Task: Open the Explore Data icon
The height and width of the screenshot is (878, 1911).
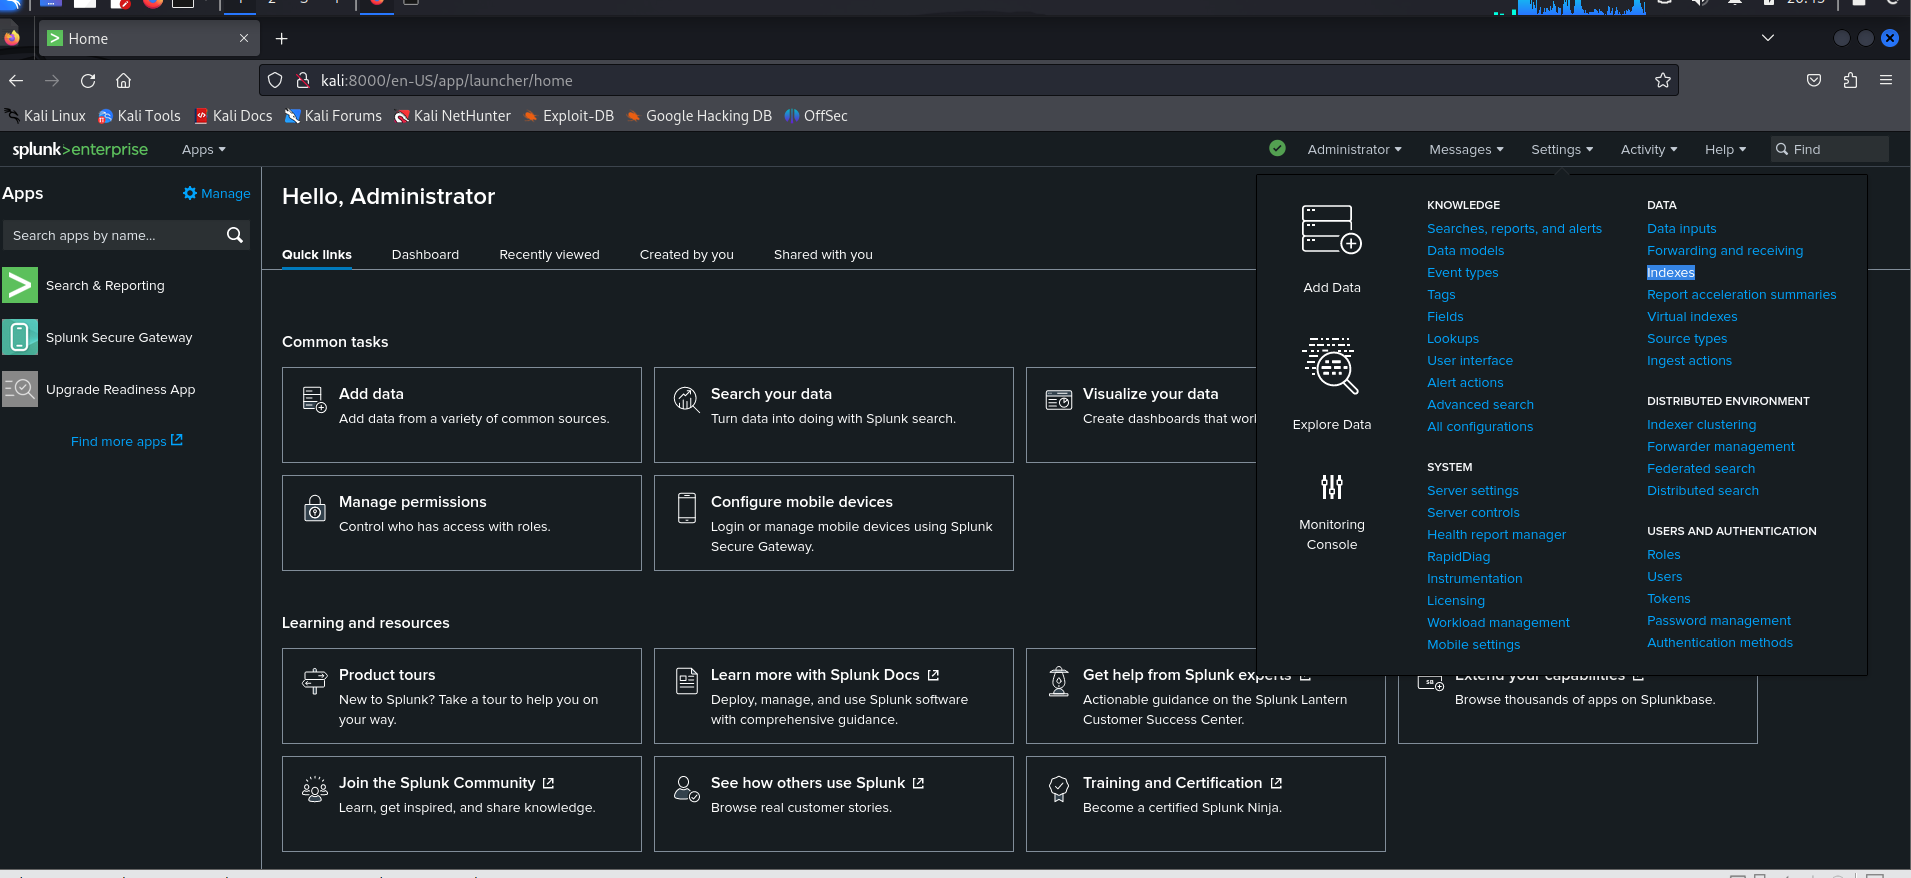Action: tap(1331, 366)
